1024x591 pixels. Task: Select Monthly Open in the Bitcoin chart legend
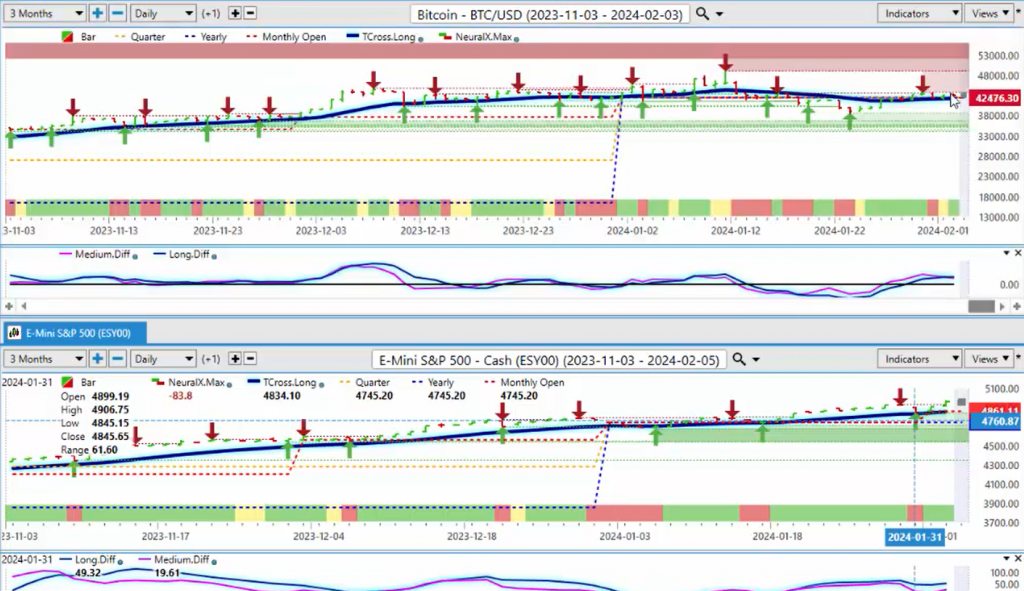pos(294,37)
